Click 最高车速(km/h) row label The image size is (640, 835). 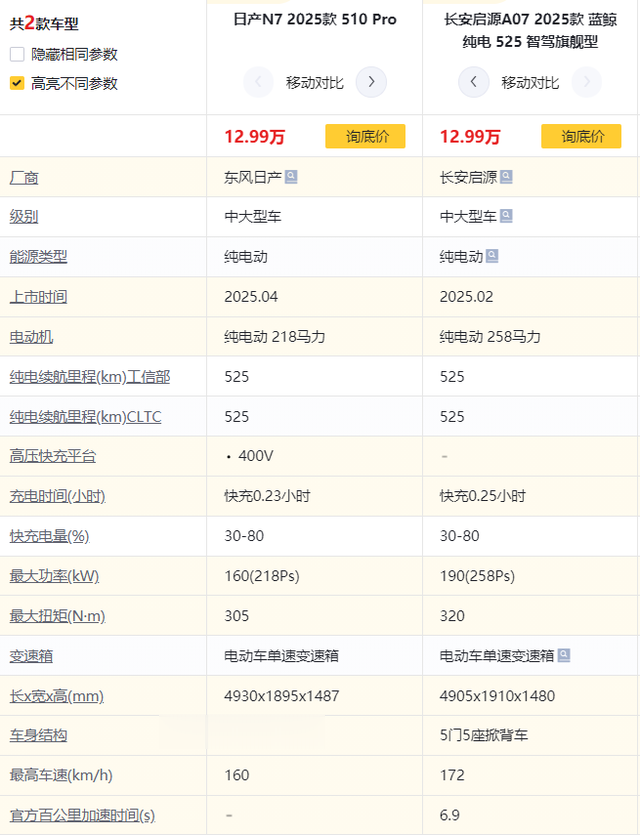coord(61,775)
